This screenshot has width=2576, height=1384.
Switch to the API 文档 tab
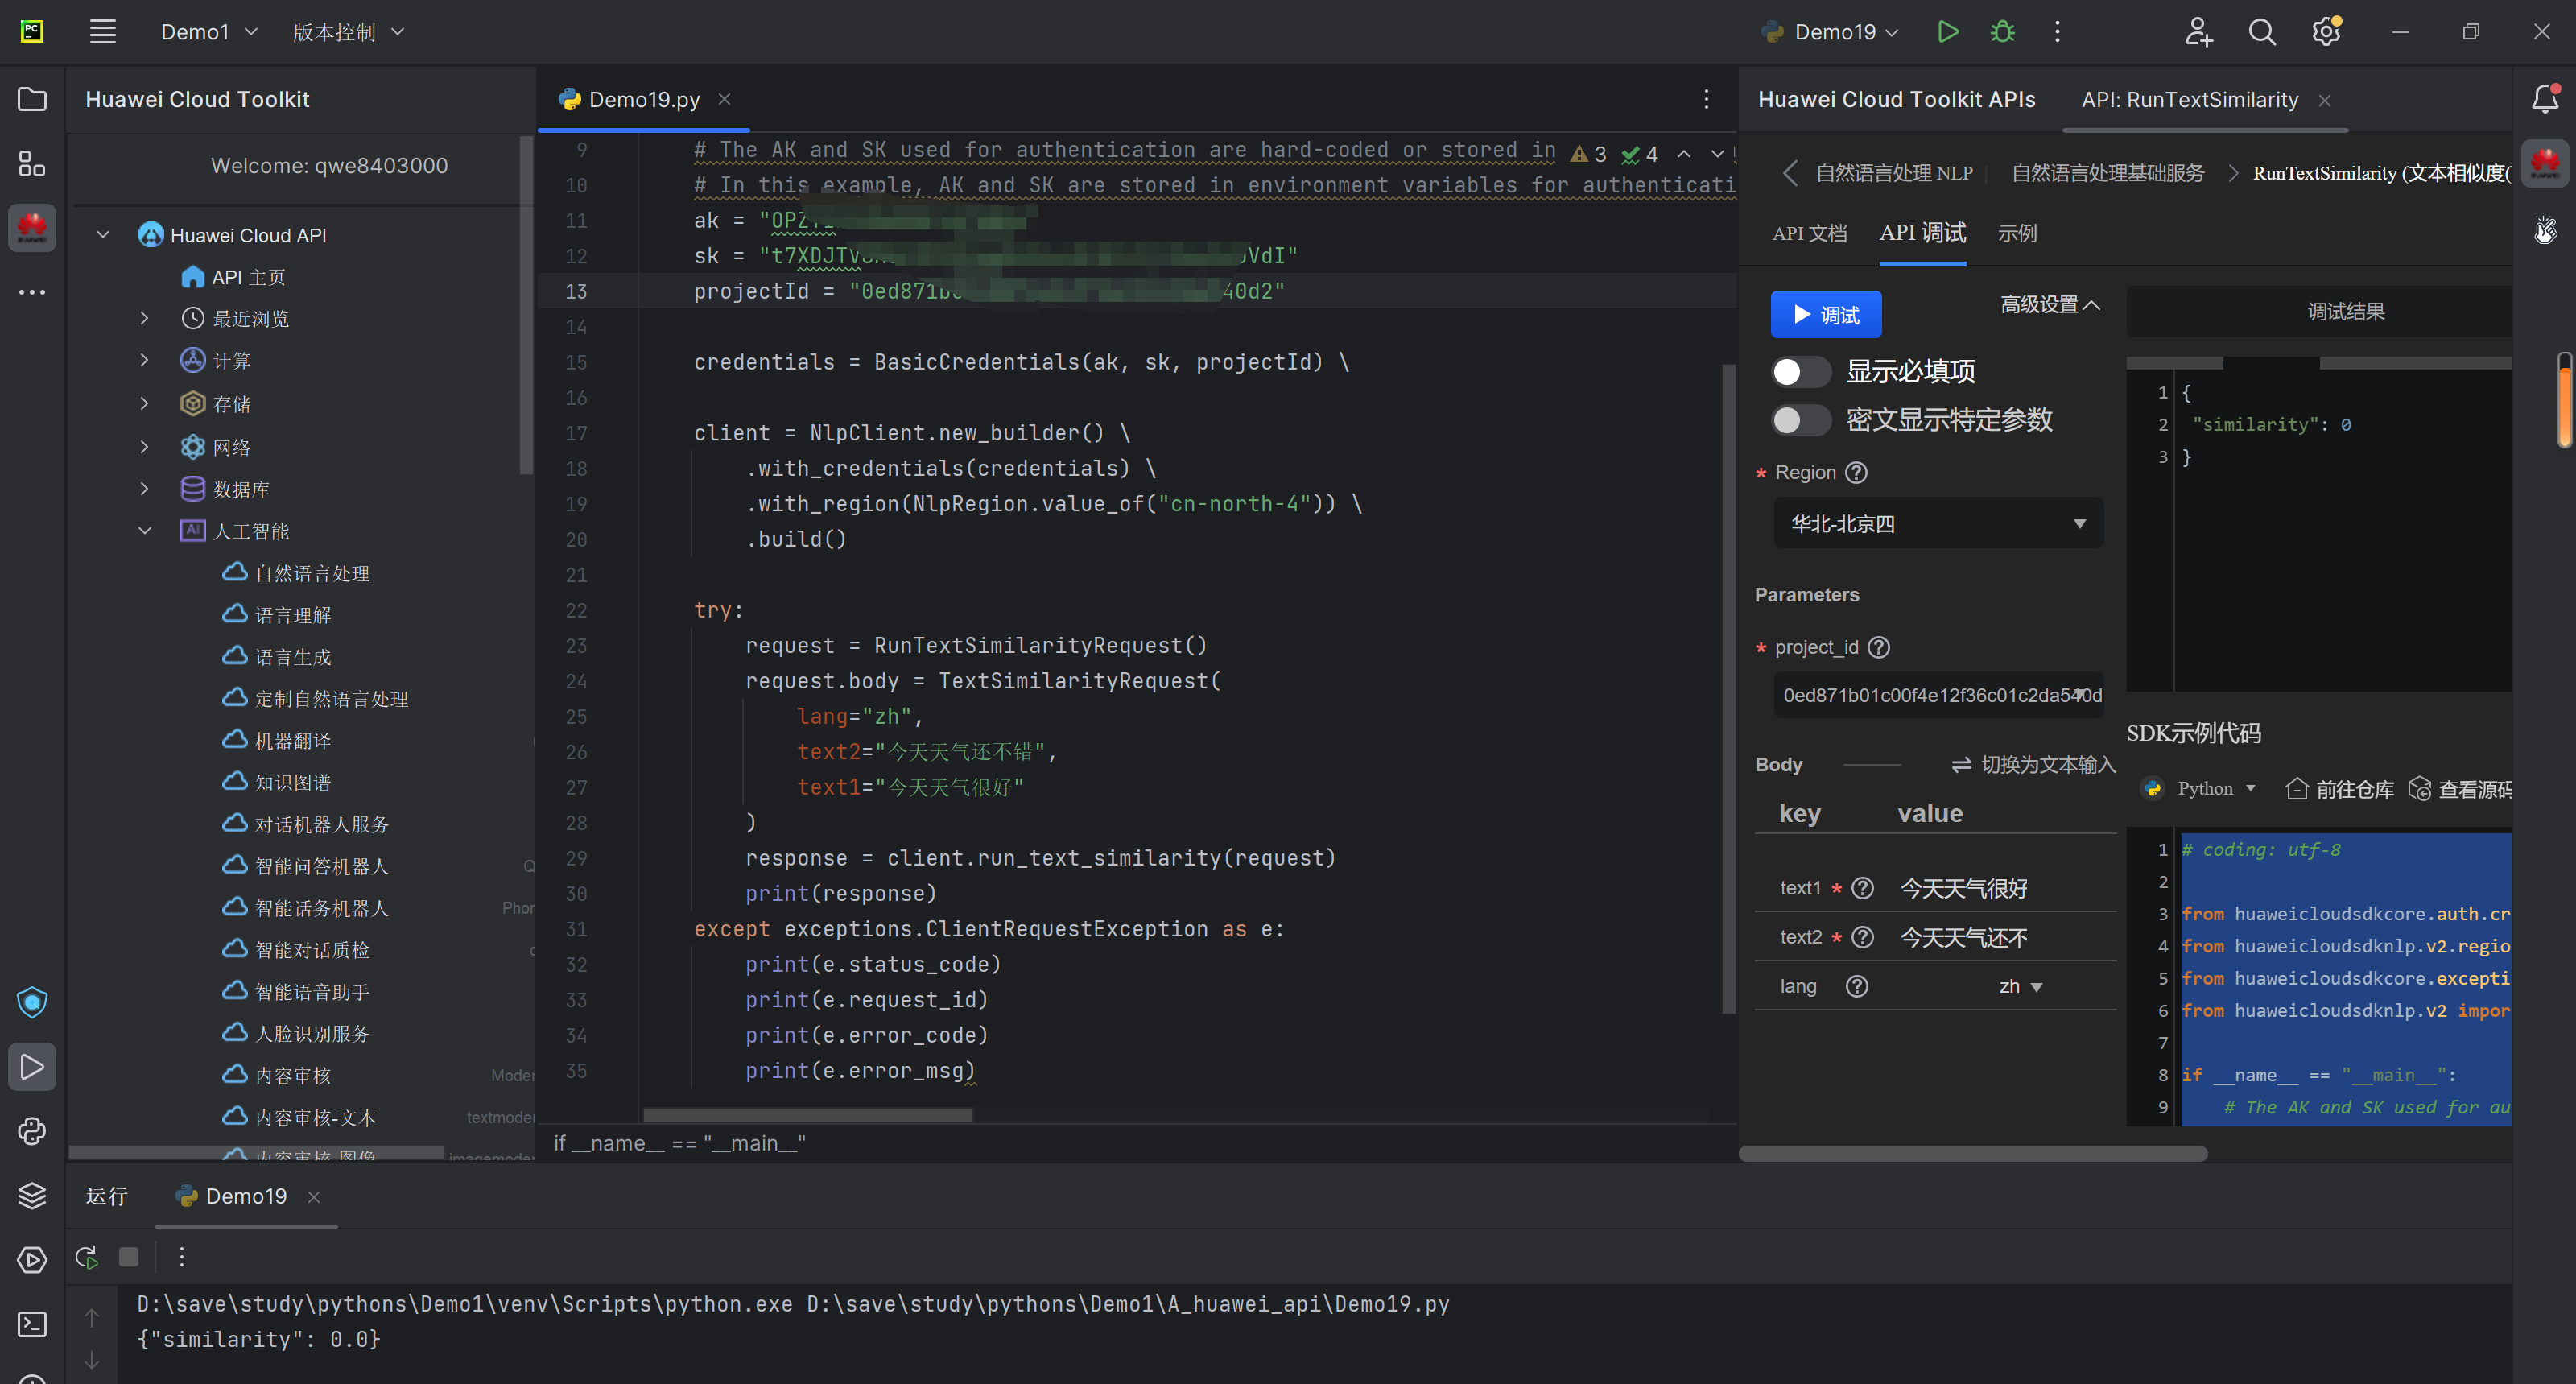(x=1808, y=234)
